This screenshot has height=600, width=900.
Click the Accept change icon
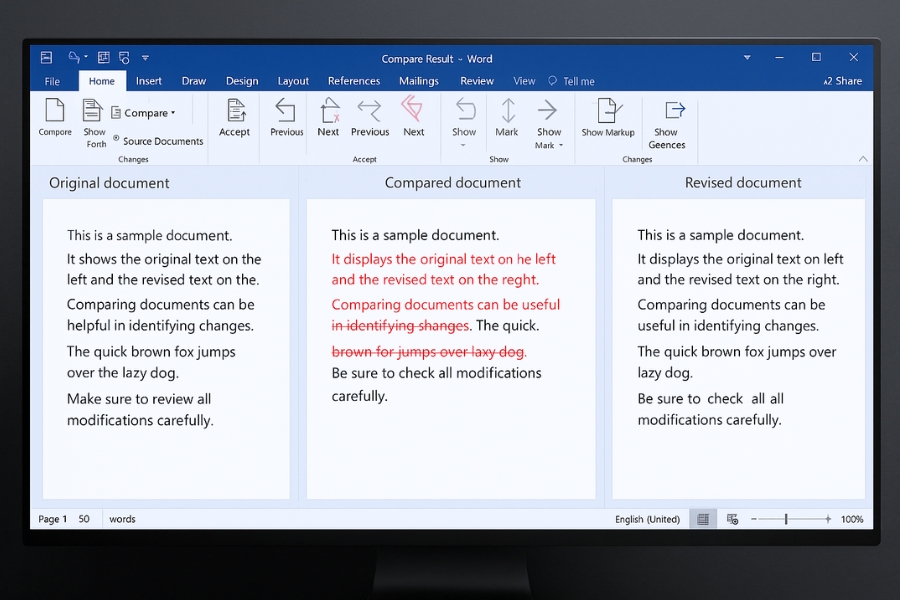(234, 118)
